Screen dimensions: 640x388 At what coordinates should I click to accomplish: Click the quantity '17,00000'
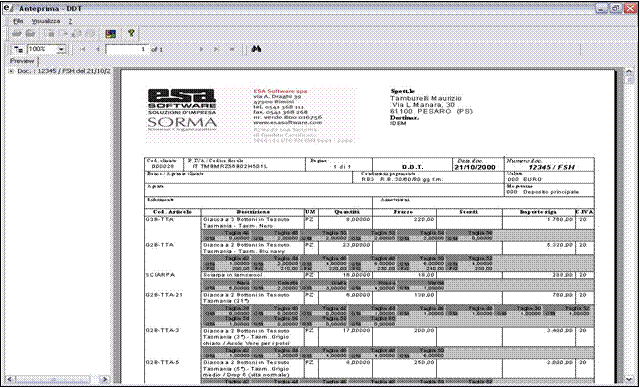(x=356, y=330)
